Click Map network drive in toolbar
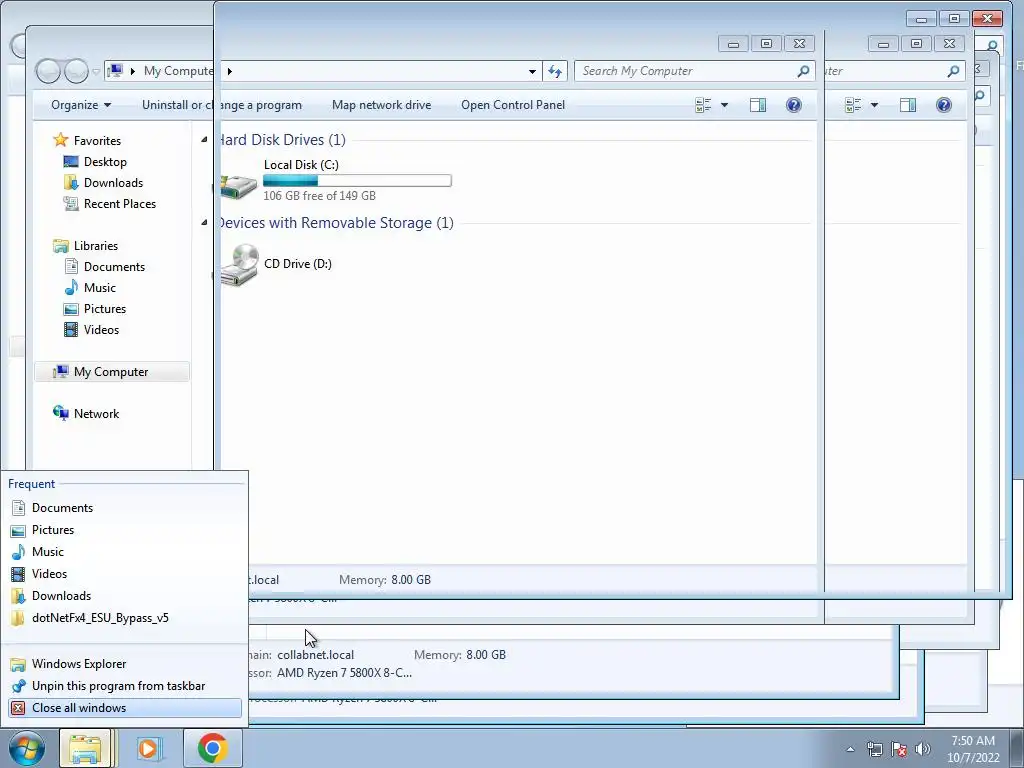The image size is (1024, 768). [x=381, y=105]
